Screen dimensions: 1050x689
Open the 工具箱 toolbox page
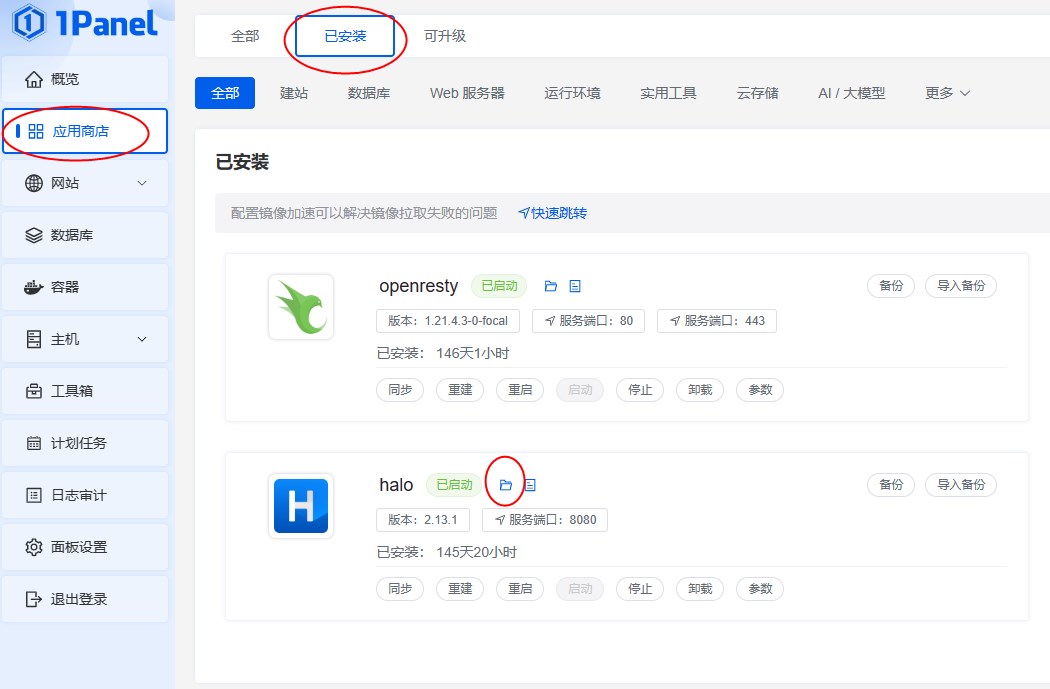[85, 391]
